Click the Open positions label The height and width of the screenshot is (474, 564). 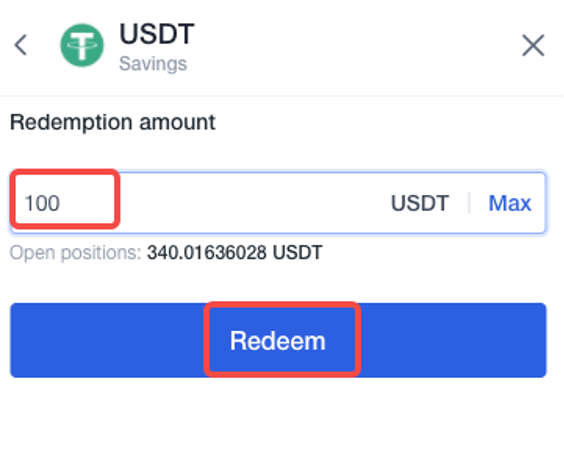(x=76, y=252)
